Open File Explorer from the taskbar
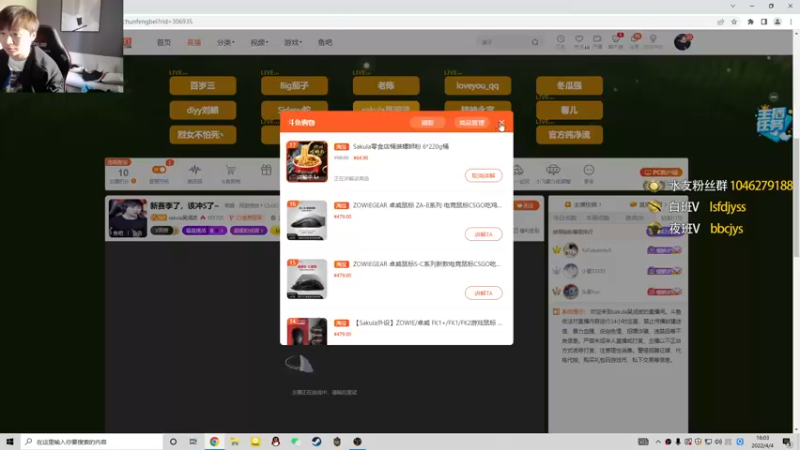This screenshot has height=450, width=800. (235, 442)
